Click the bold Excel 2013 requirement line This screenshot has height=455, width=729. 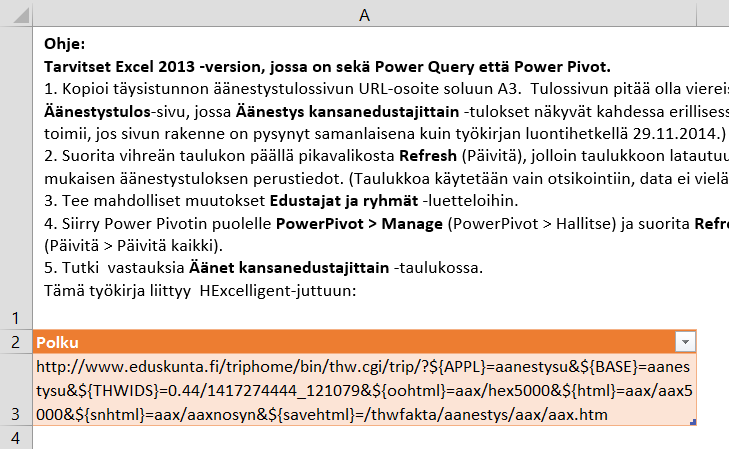[x=326, y=67]
